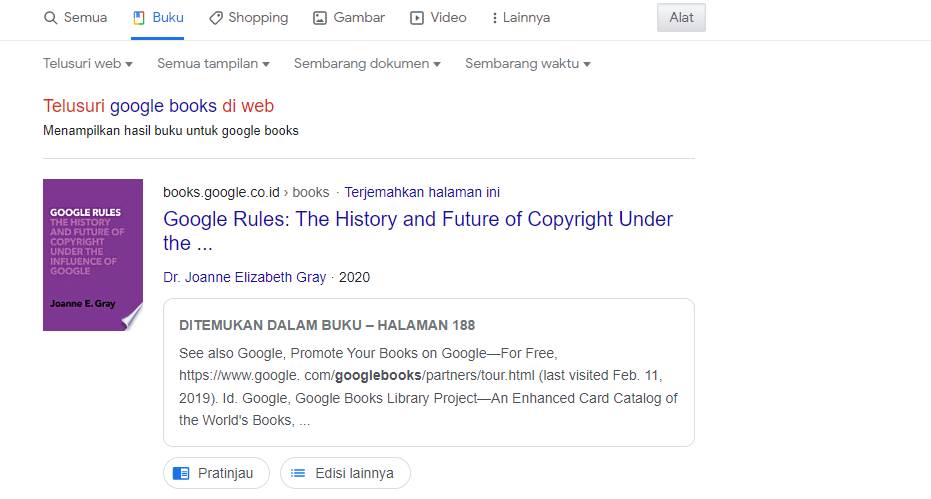Click the play icon beside Video

(417, 18)
